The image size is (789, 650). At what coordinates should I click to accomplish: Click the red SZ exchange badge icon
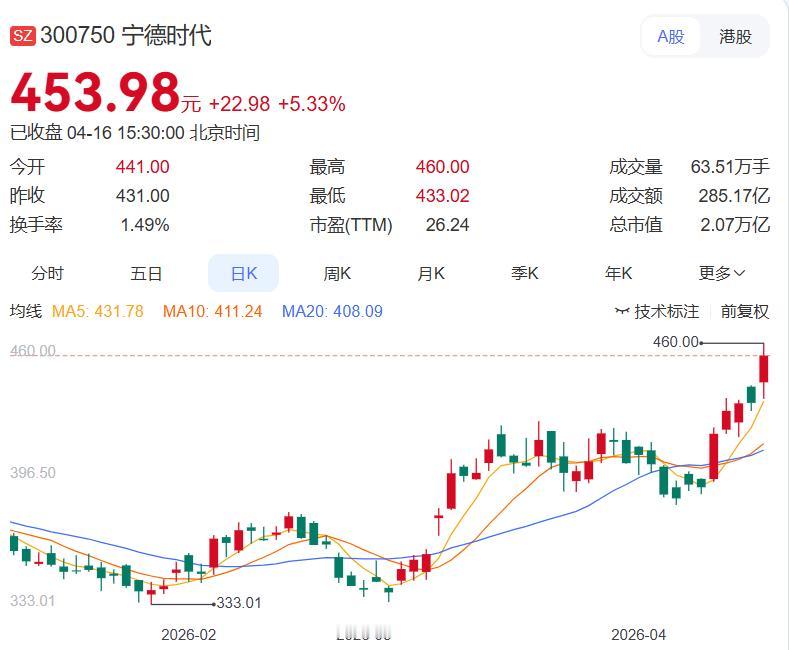23,36
